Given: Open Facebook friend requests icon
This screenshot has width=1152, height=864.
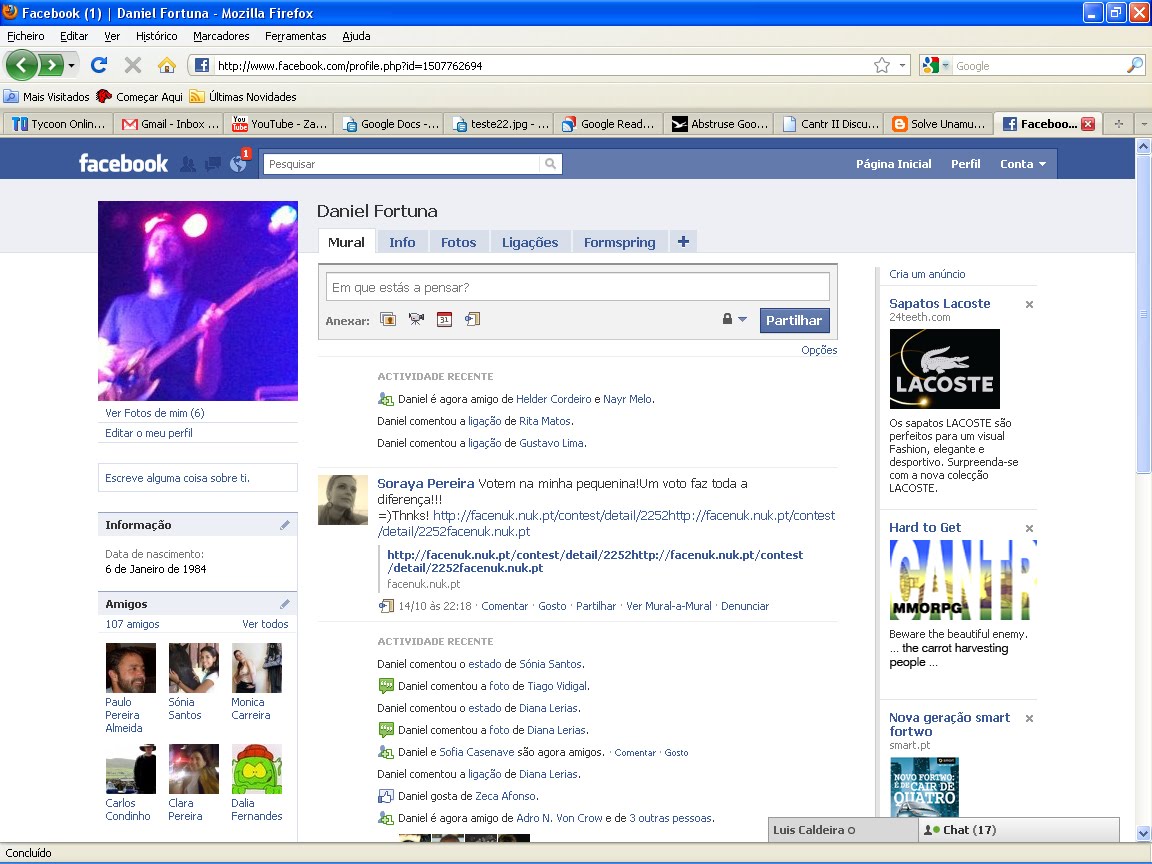Looking at the screenshot, I should coord(188,165).
